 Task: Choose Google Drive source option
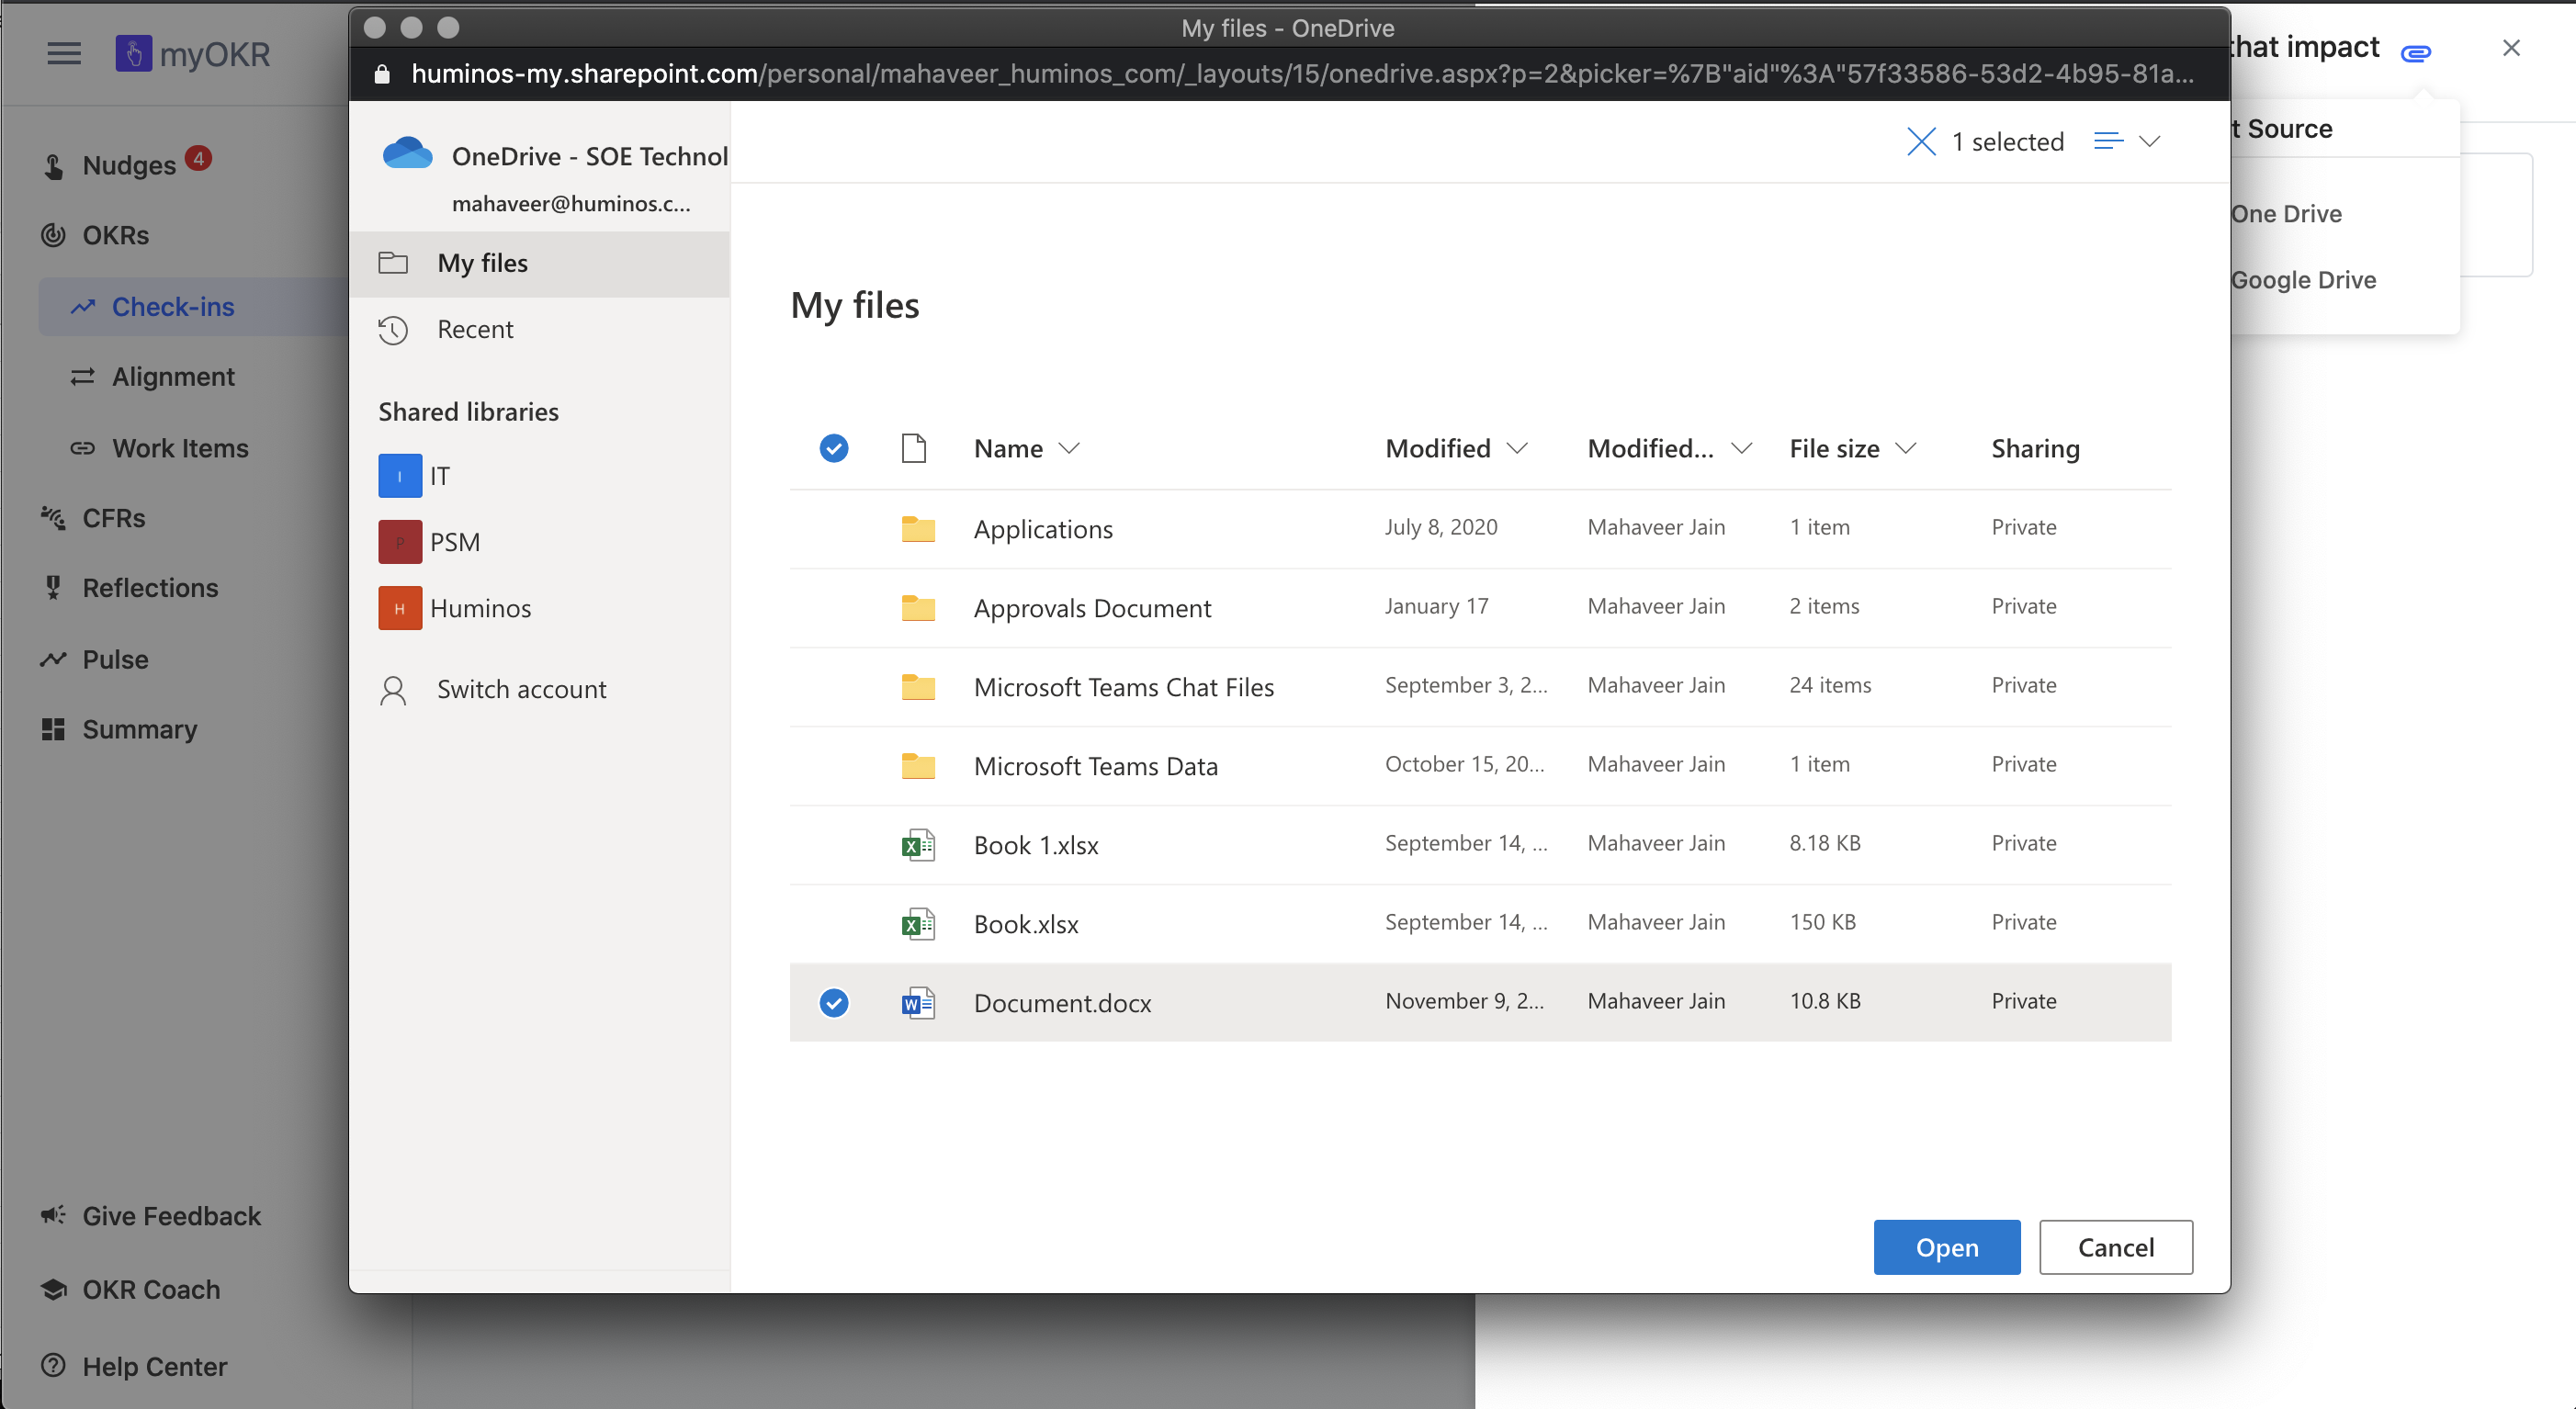pyautogui.click(x=2302, y=280)
